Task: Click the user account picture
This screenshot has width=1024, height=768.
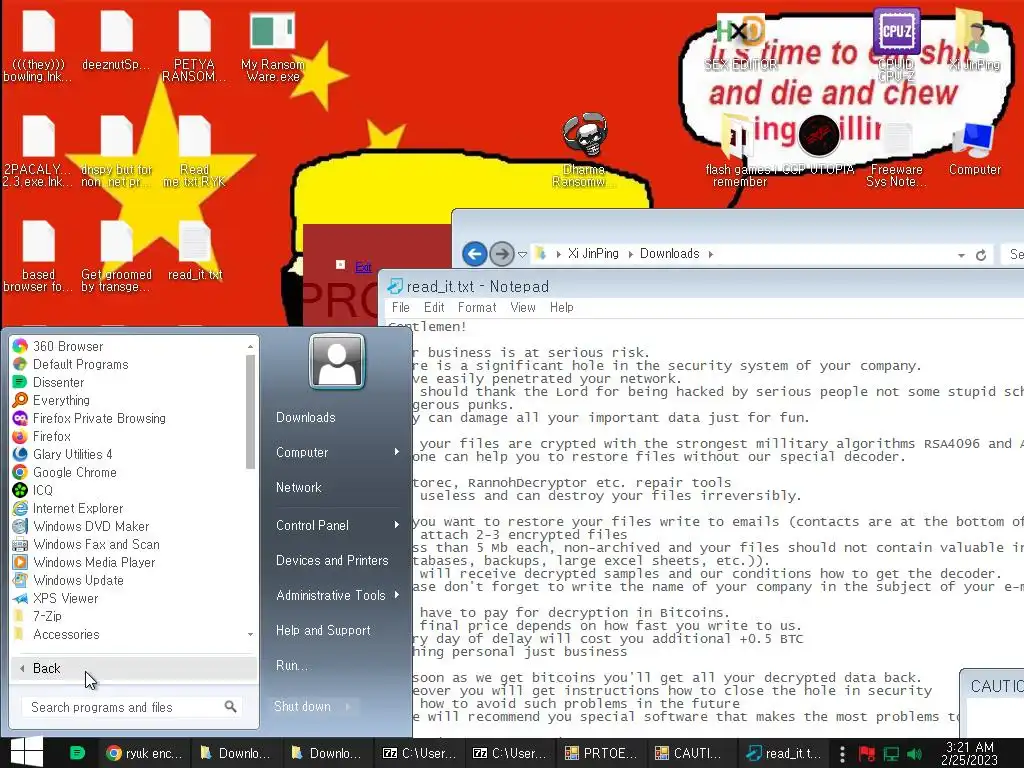Action: click(336, 361)
